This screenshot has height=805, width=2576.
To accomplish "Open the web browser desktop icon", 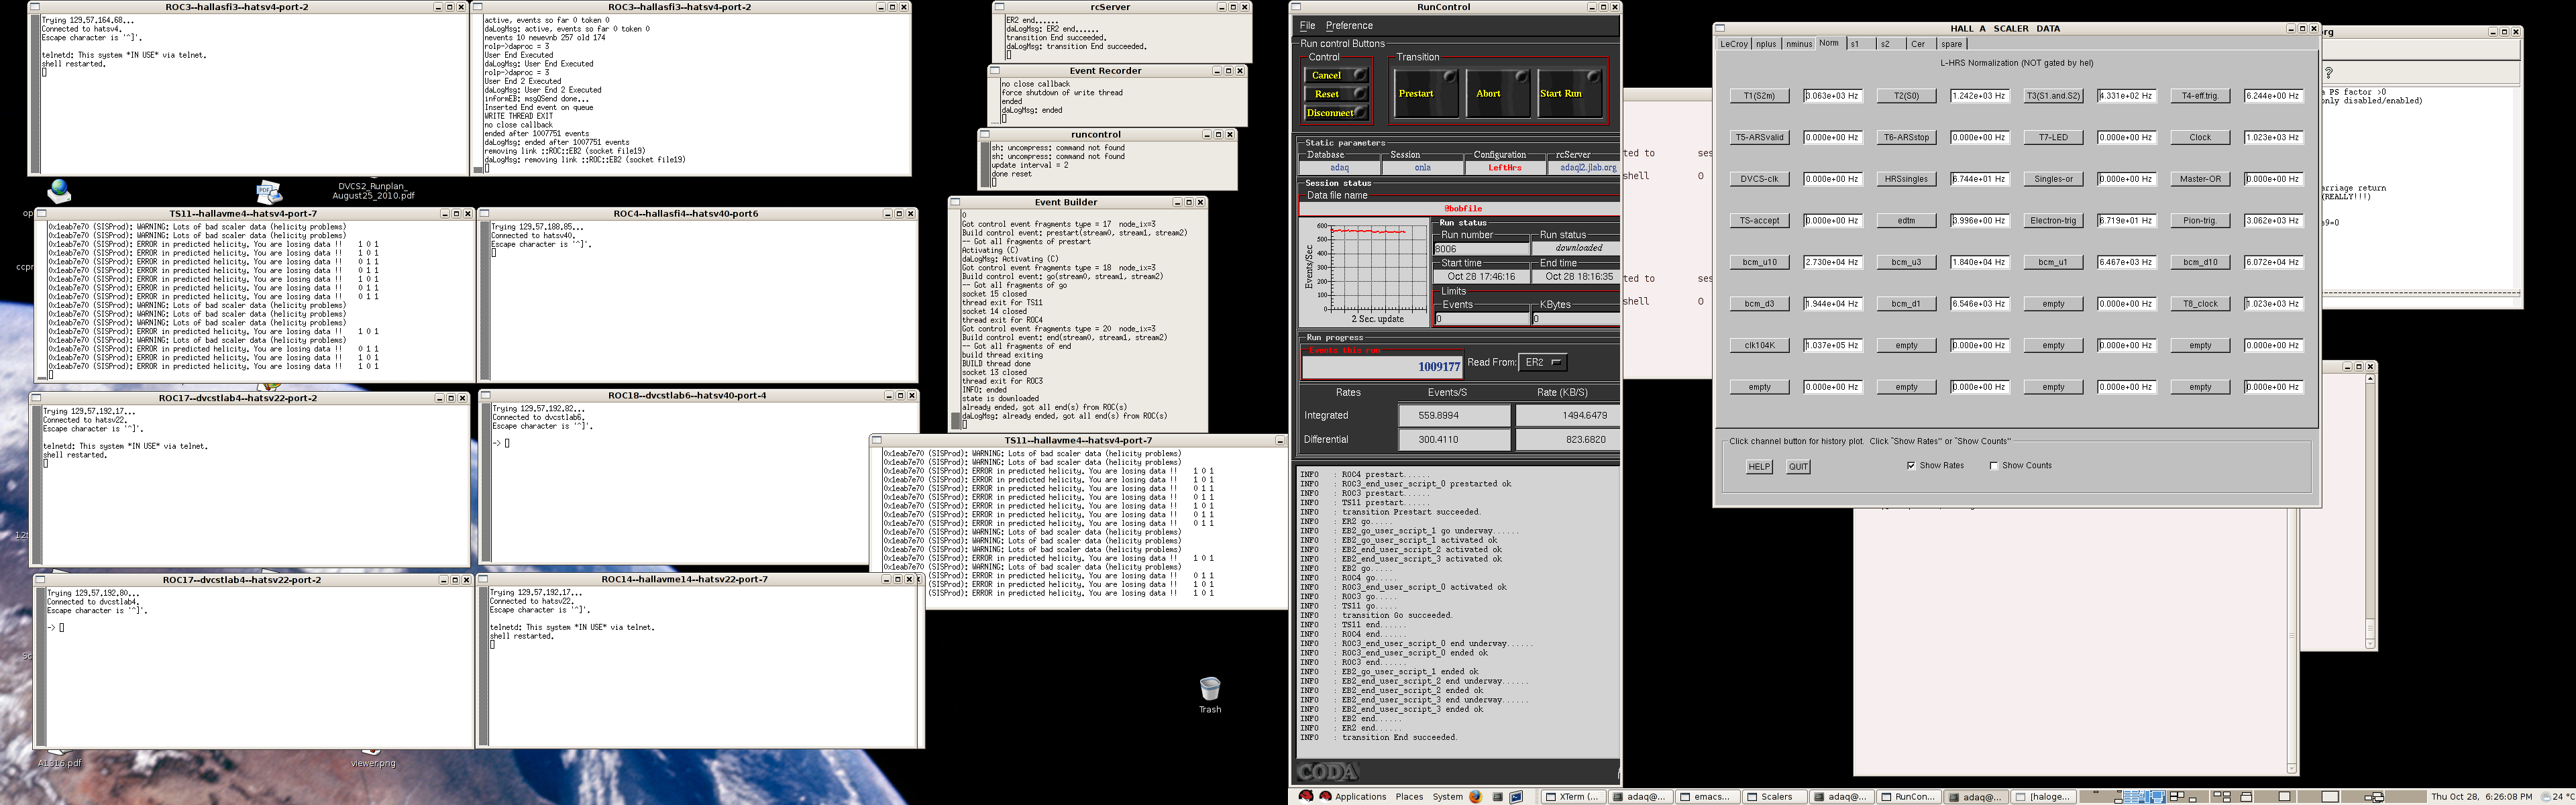I will (x=59, y=190).
